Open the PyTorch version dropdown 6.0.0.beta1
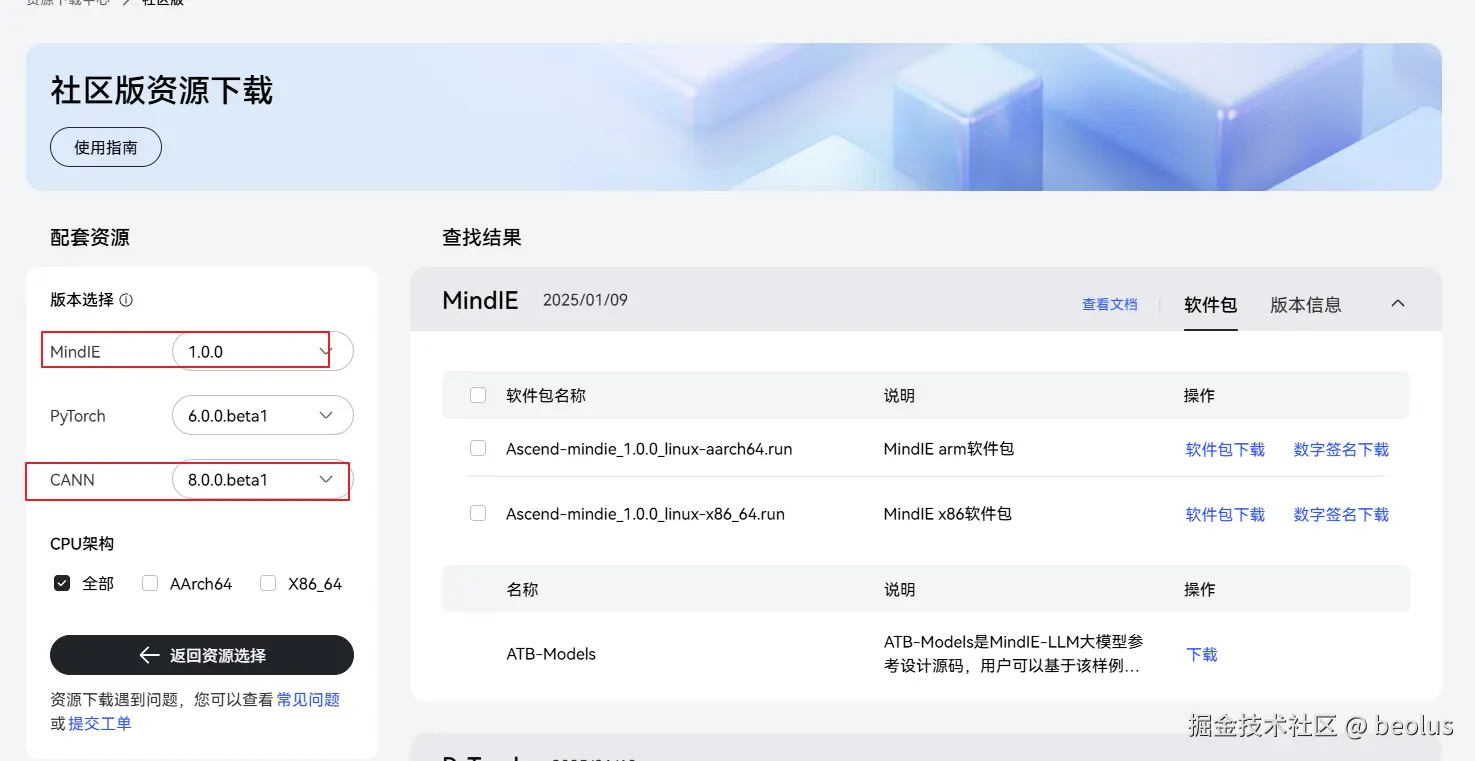1475x761 pixels. click(263, 415)
